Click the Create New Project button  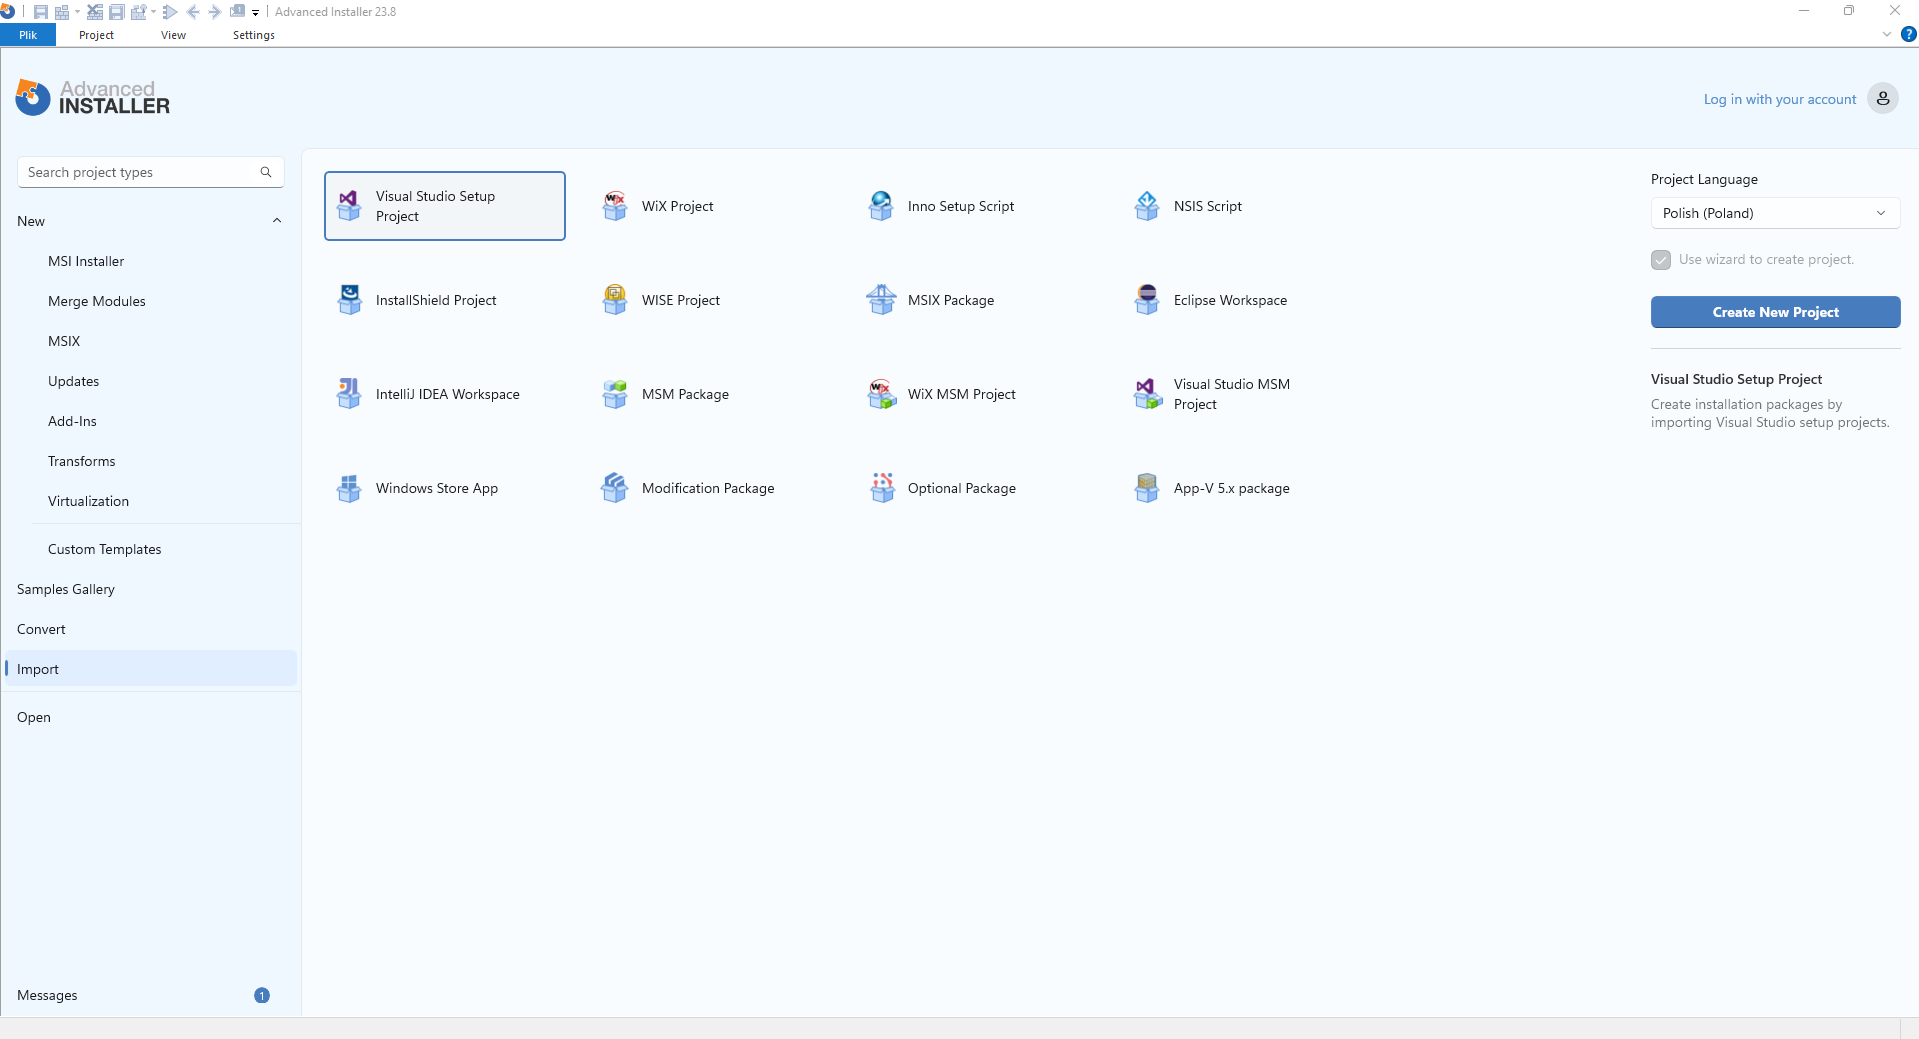(1775, 312)
